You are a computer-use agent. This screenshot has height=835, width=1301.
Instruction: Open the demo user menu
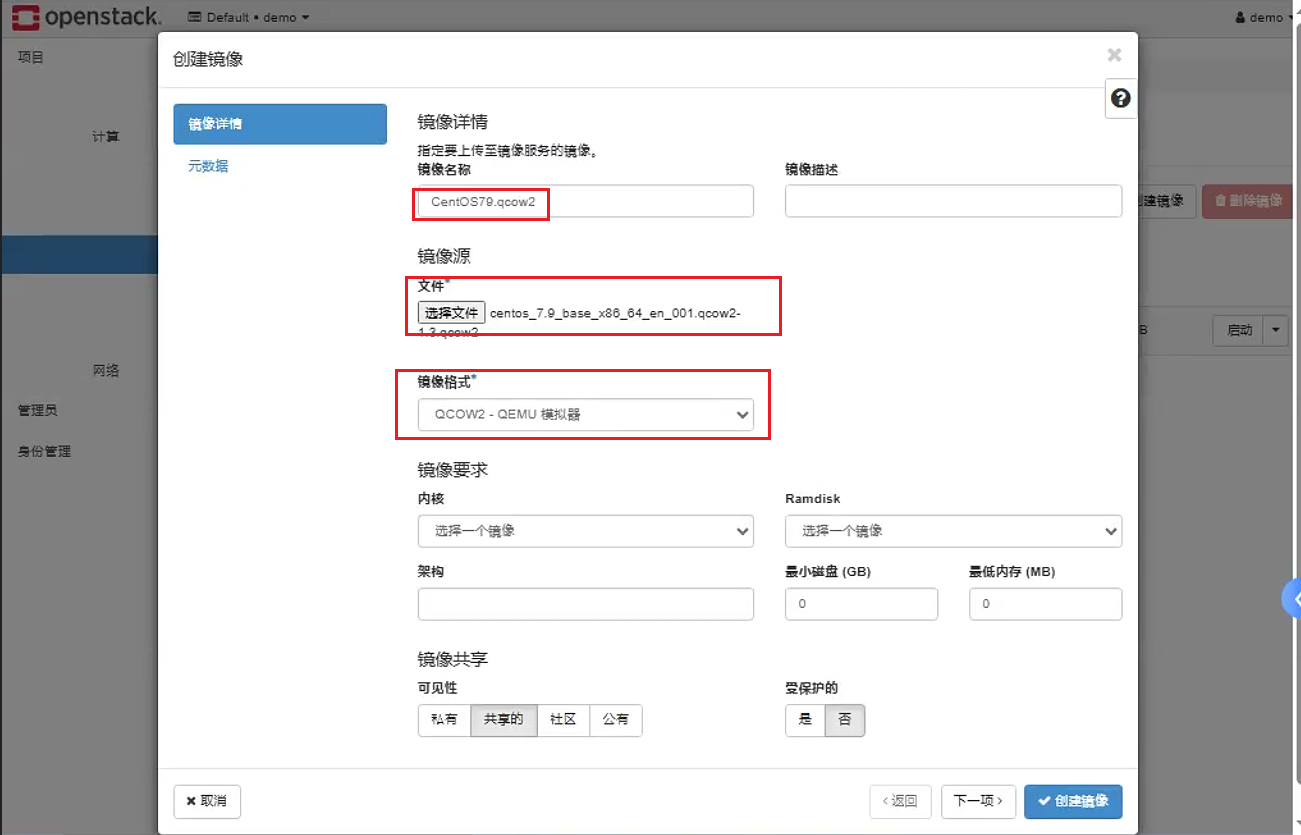click(1265, 17)
